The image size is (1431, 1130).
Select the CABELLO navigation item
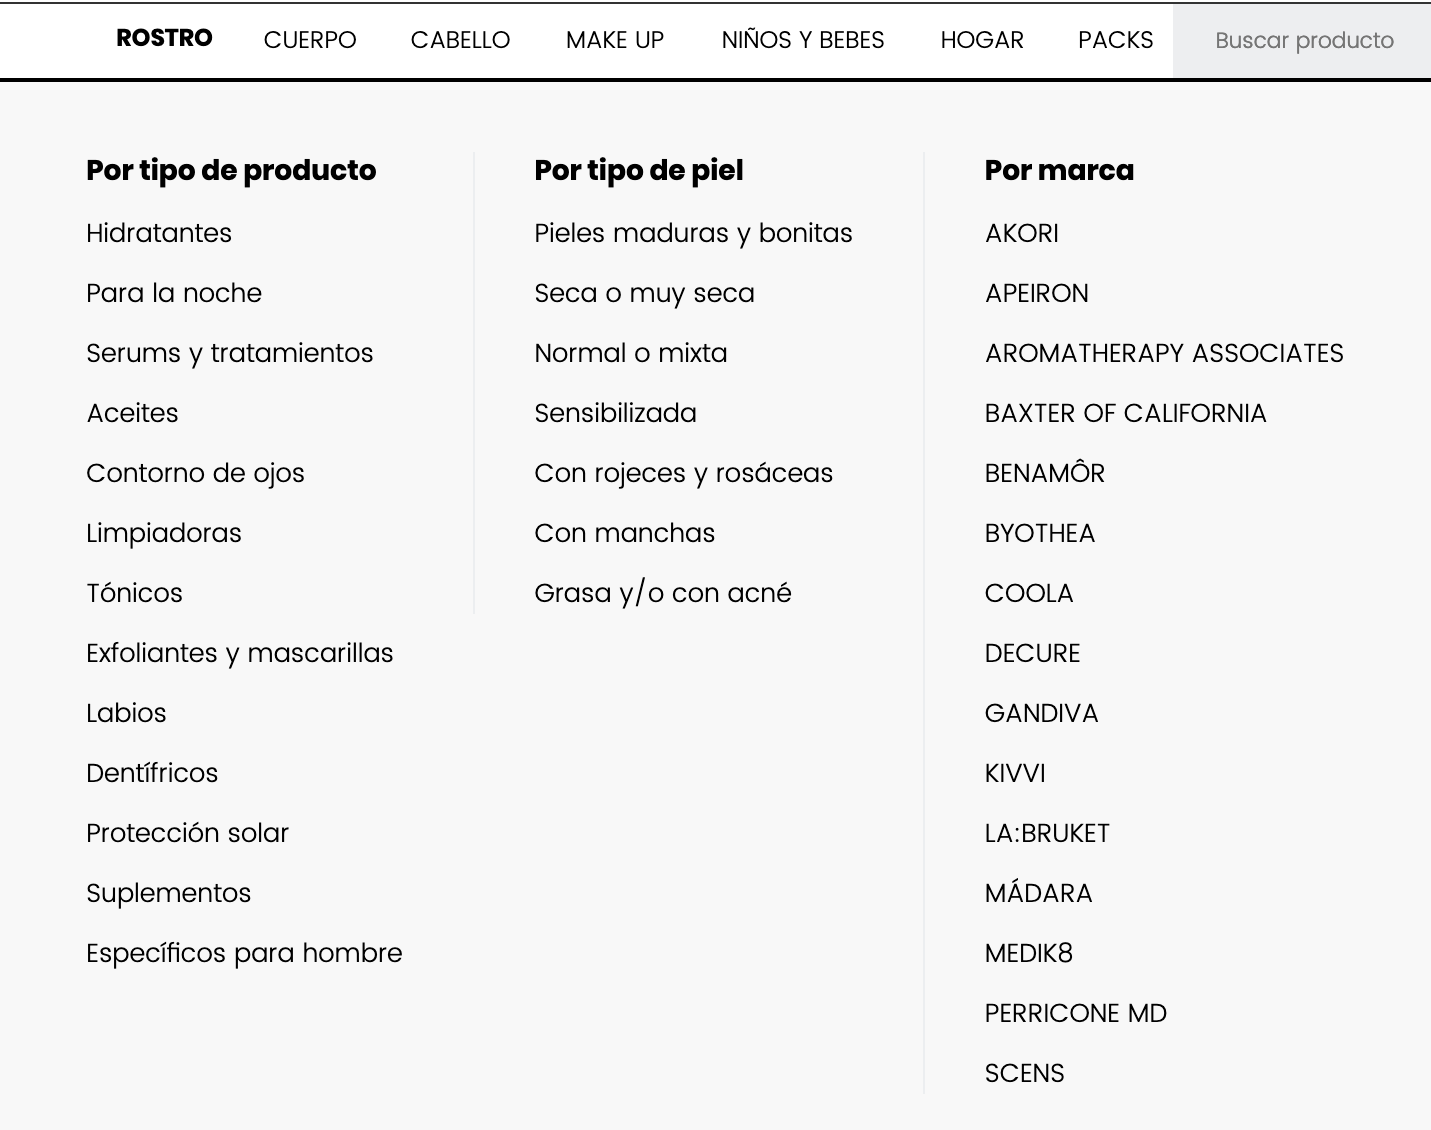coord(460,40)
